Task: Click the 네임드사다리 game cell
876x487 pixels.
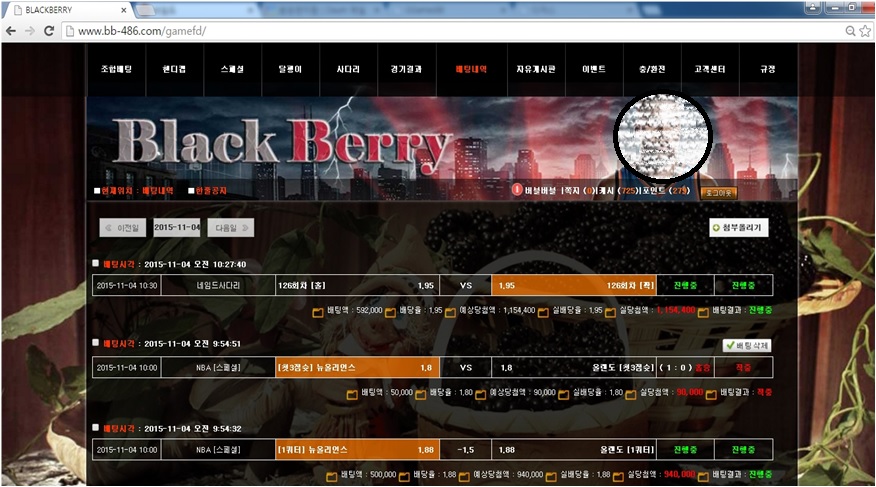Action: click(218, 285)
